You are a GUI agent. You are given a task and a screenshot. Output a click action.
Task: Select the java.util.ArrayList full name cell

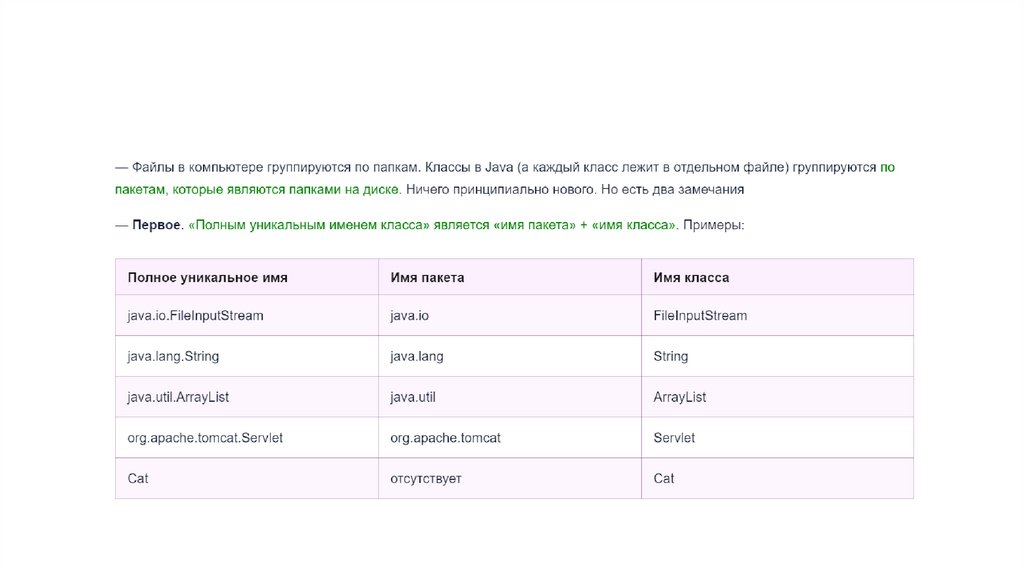178,397
